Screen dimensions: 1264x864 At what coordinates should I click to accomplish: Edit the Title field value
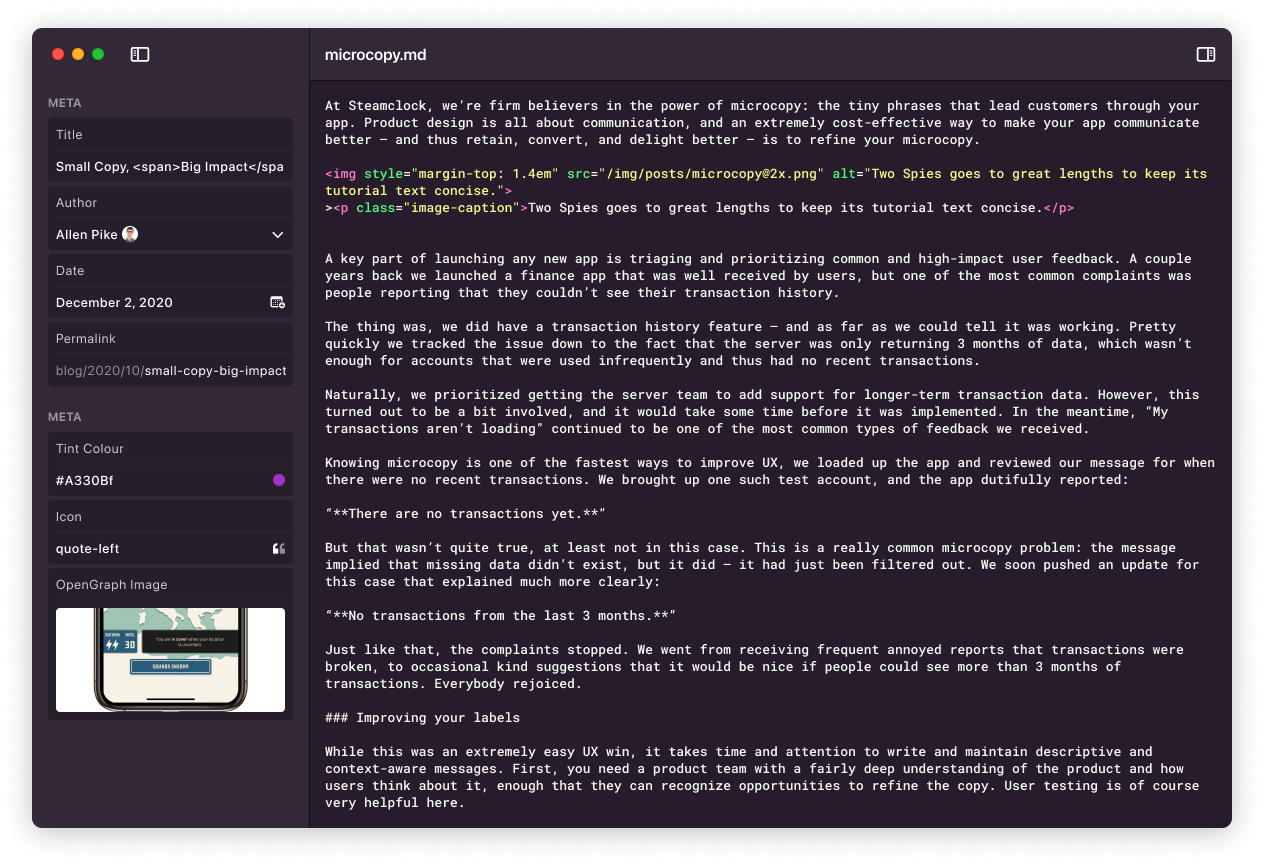[x=170, y=166]
